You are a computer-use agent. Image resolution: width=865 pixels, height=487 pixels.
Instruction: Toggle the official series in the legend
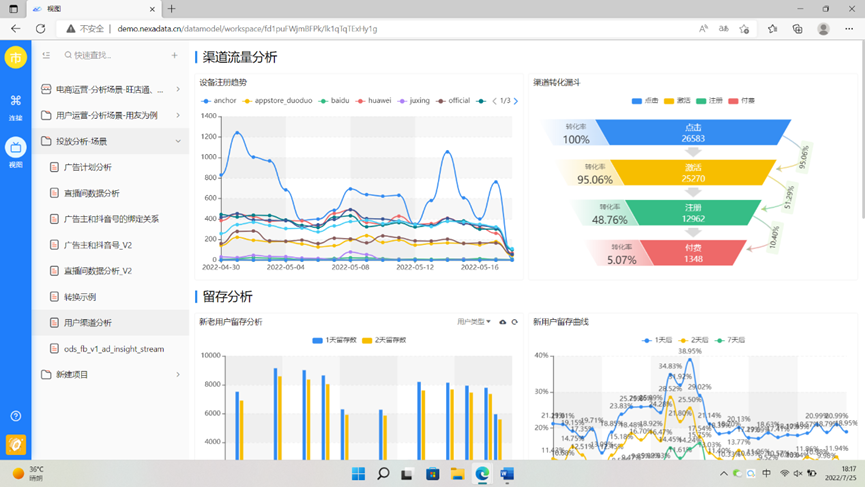(x=453, y=101)
